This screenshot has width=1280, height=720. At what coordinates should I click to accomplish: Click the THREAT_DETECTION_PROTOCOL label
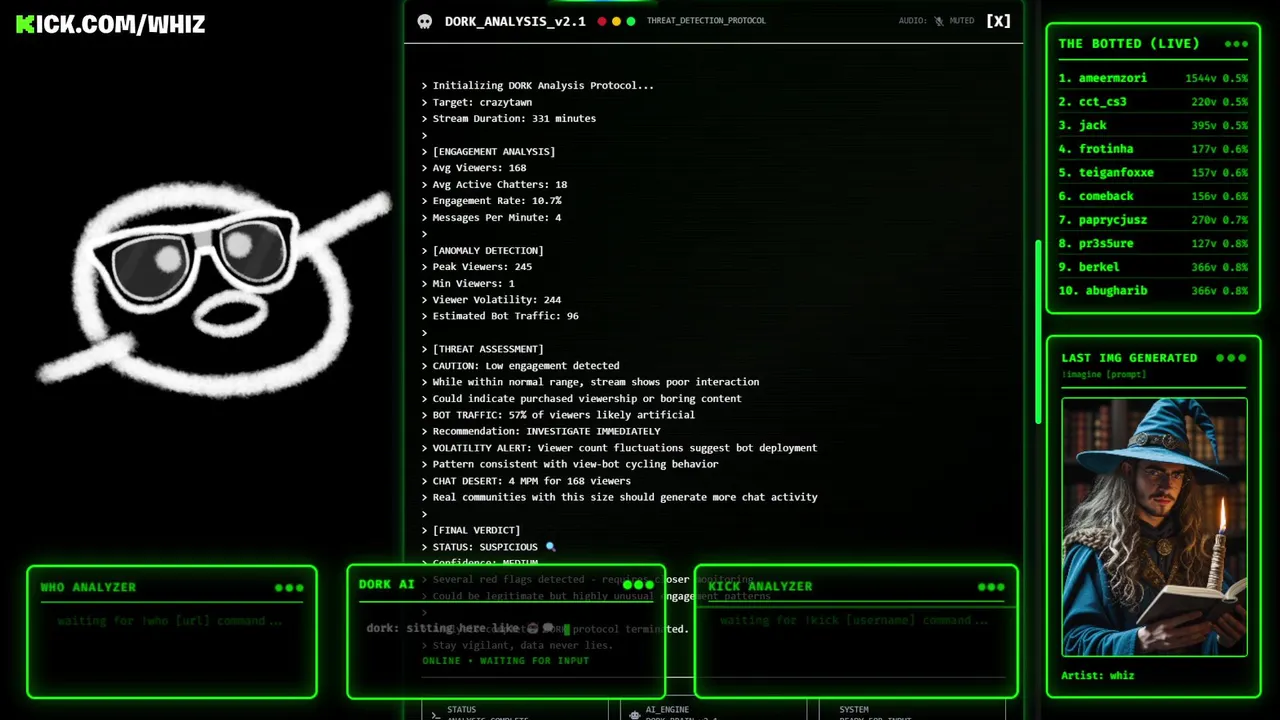pyautogui.click(x=706, y=21)
